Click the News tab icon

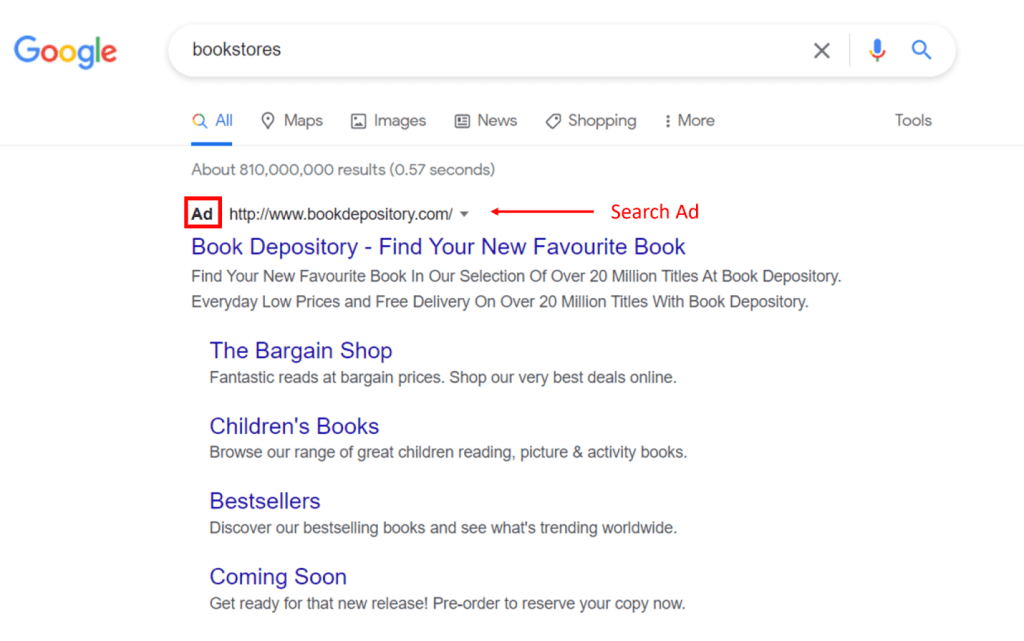click(x=460, y=120)
